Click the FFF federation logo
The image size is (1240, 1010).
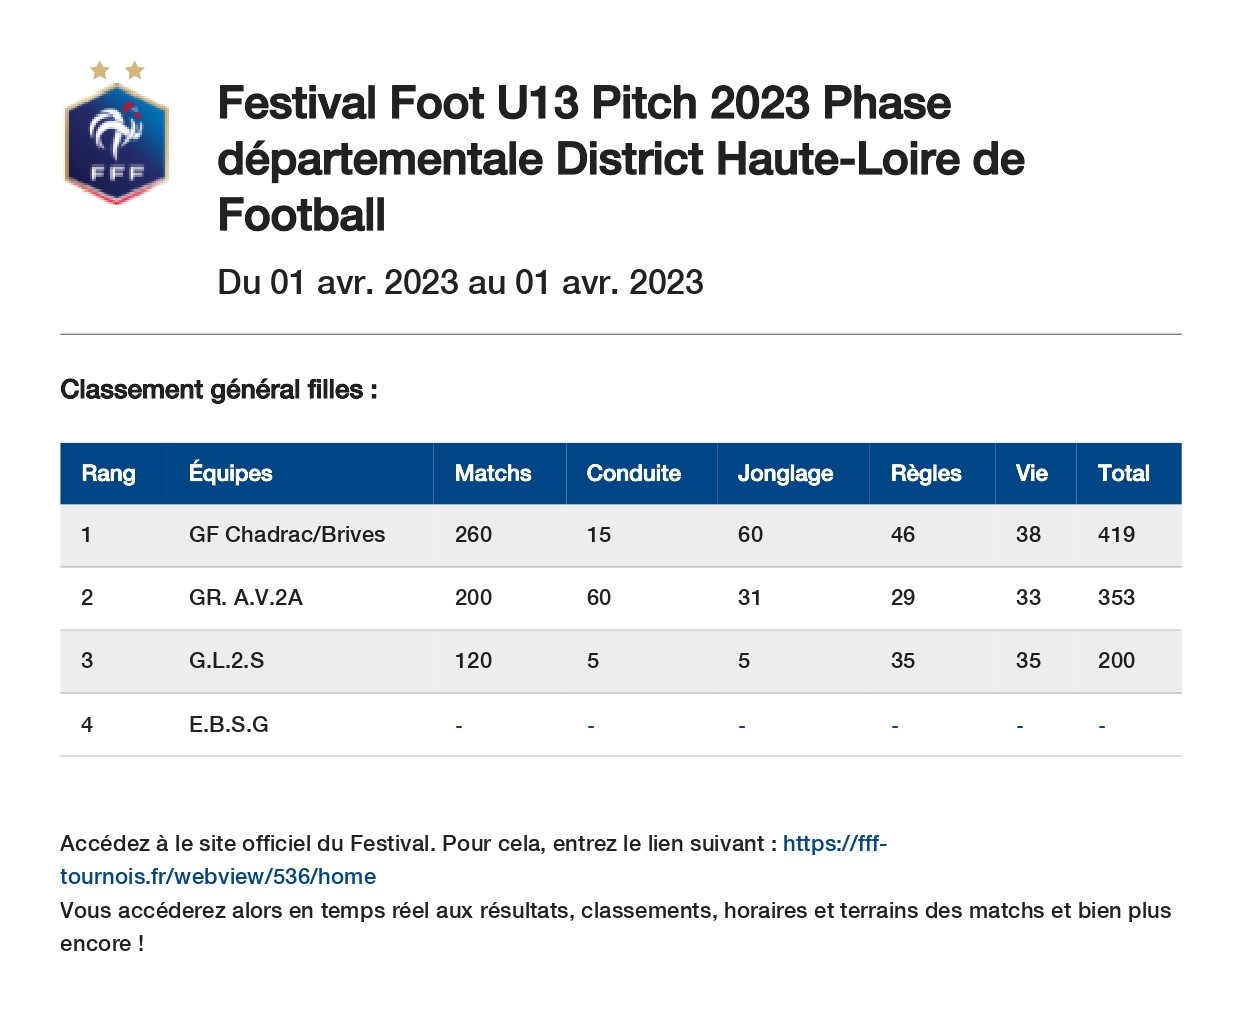pyautogui.click(x=116, y=132)
